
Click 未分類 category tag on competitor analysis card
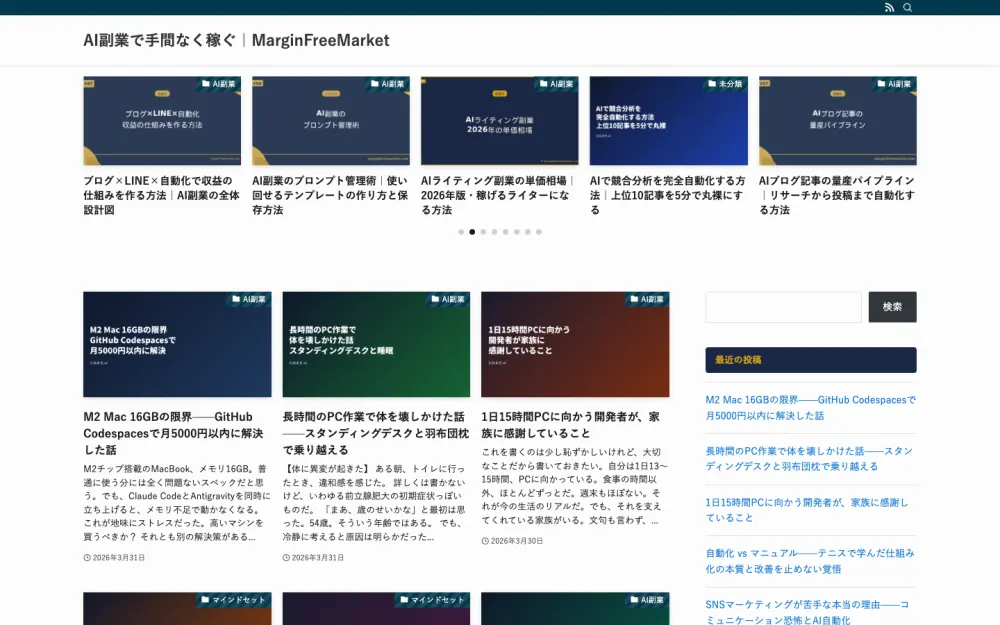click(725, 84)
